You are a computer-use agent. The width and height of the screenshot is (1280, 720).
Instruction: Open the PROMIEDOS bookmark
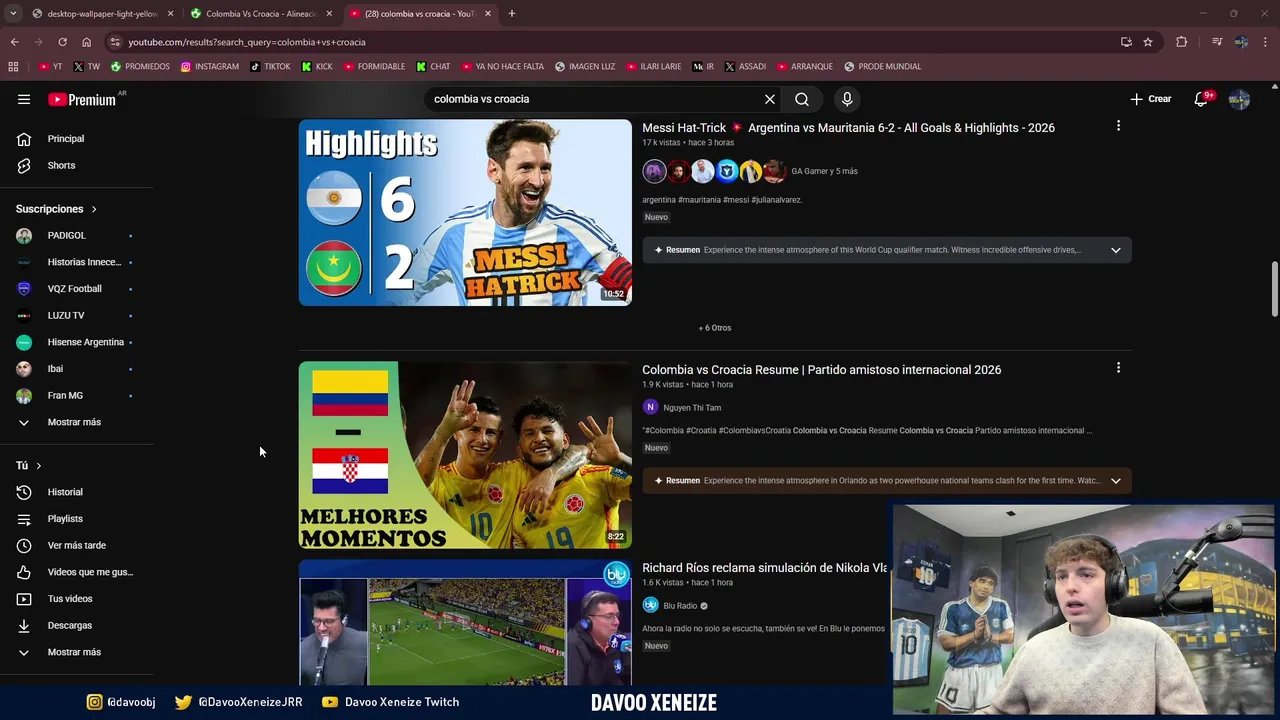(x=140, y=67)
